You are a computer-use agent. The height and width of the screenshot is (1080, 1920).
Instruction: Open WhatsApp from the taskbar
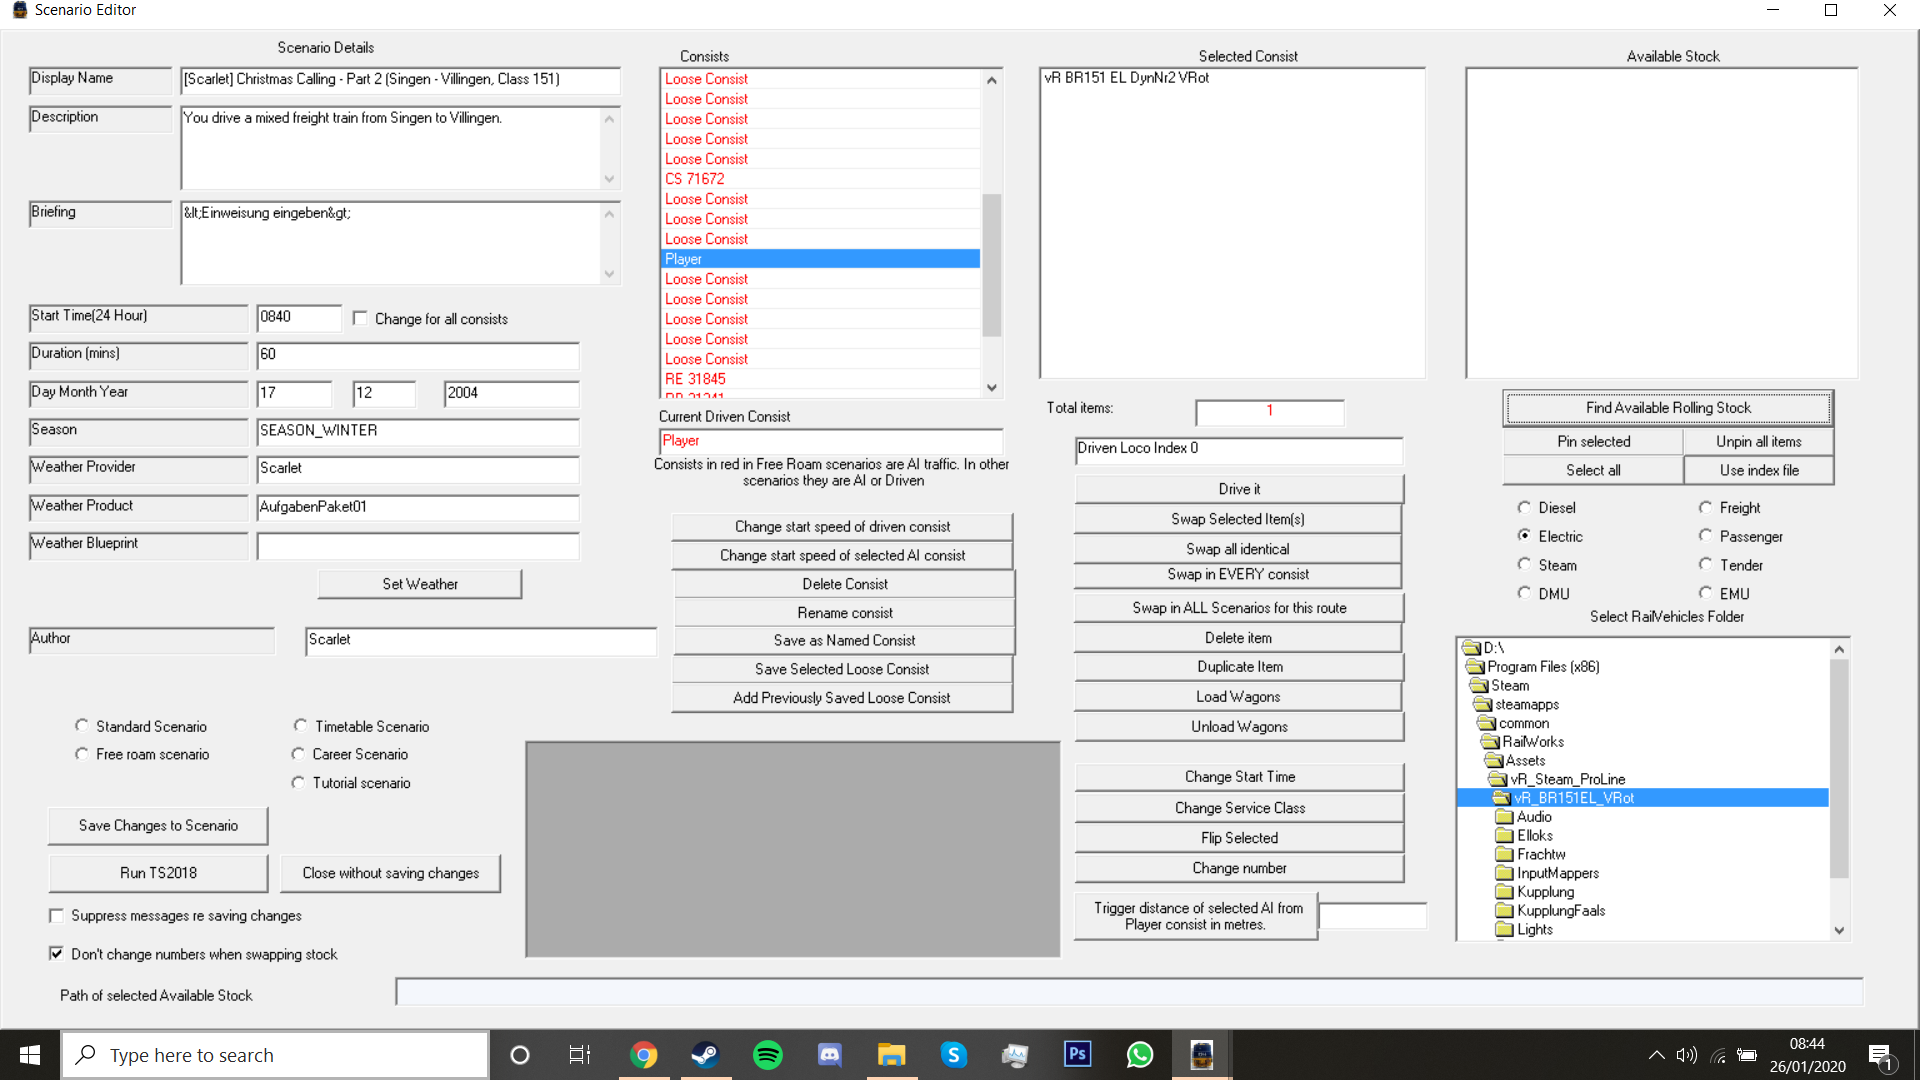[1139, 1055]
